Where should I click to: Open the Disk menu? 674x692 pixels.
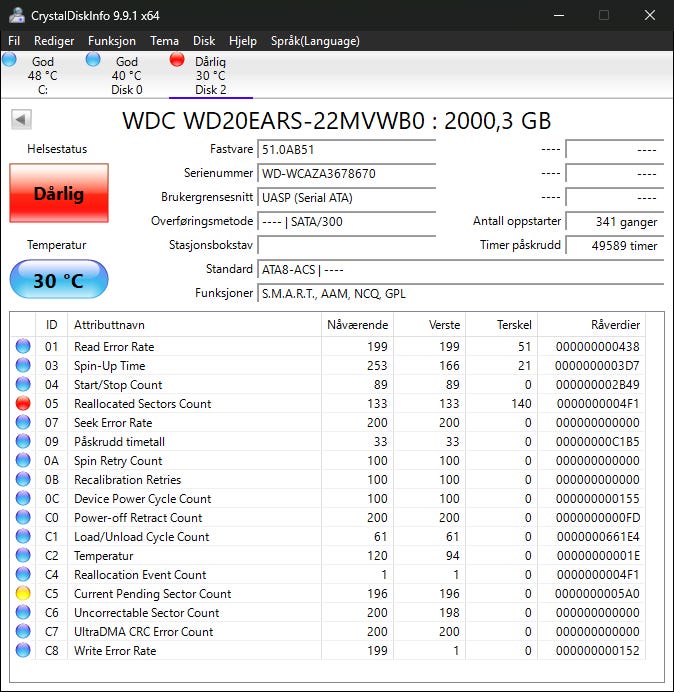click(x=204, y=41)
